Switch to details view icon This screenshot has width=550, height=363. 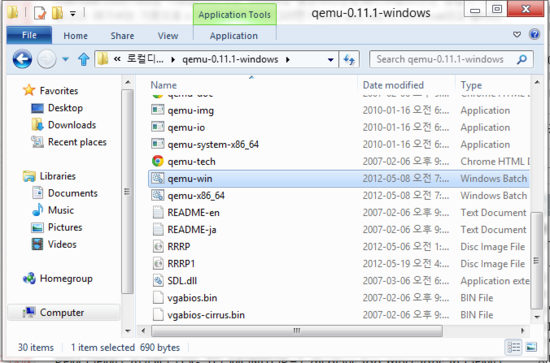pos(514,347)
